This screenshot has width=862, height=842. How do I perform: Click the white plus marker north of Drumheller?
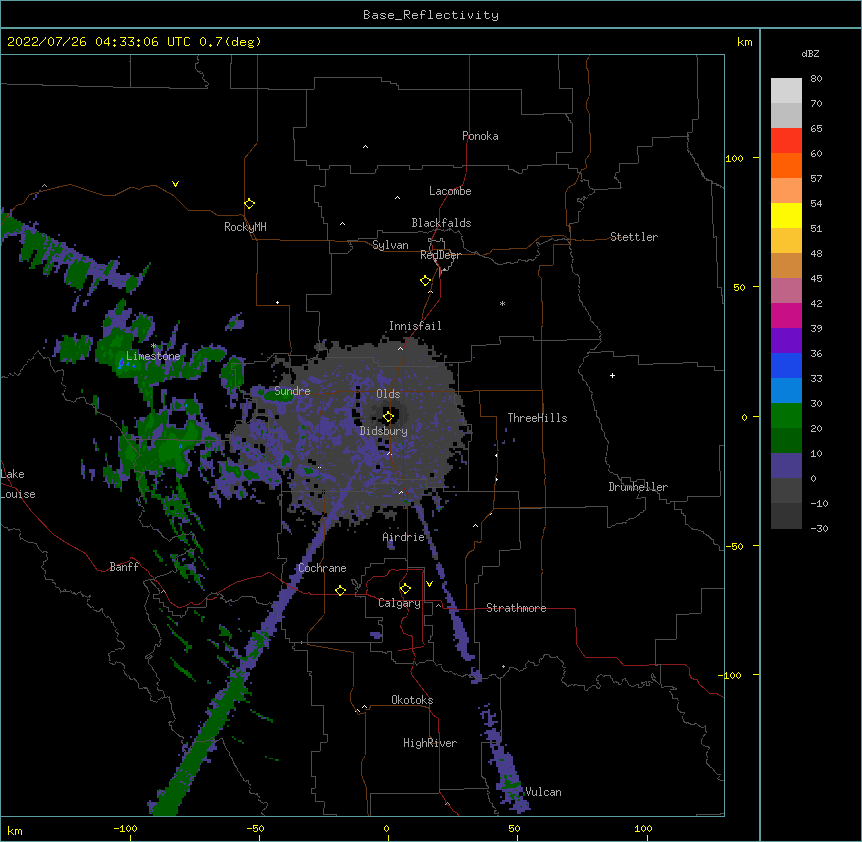[x=612, y=375]
